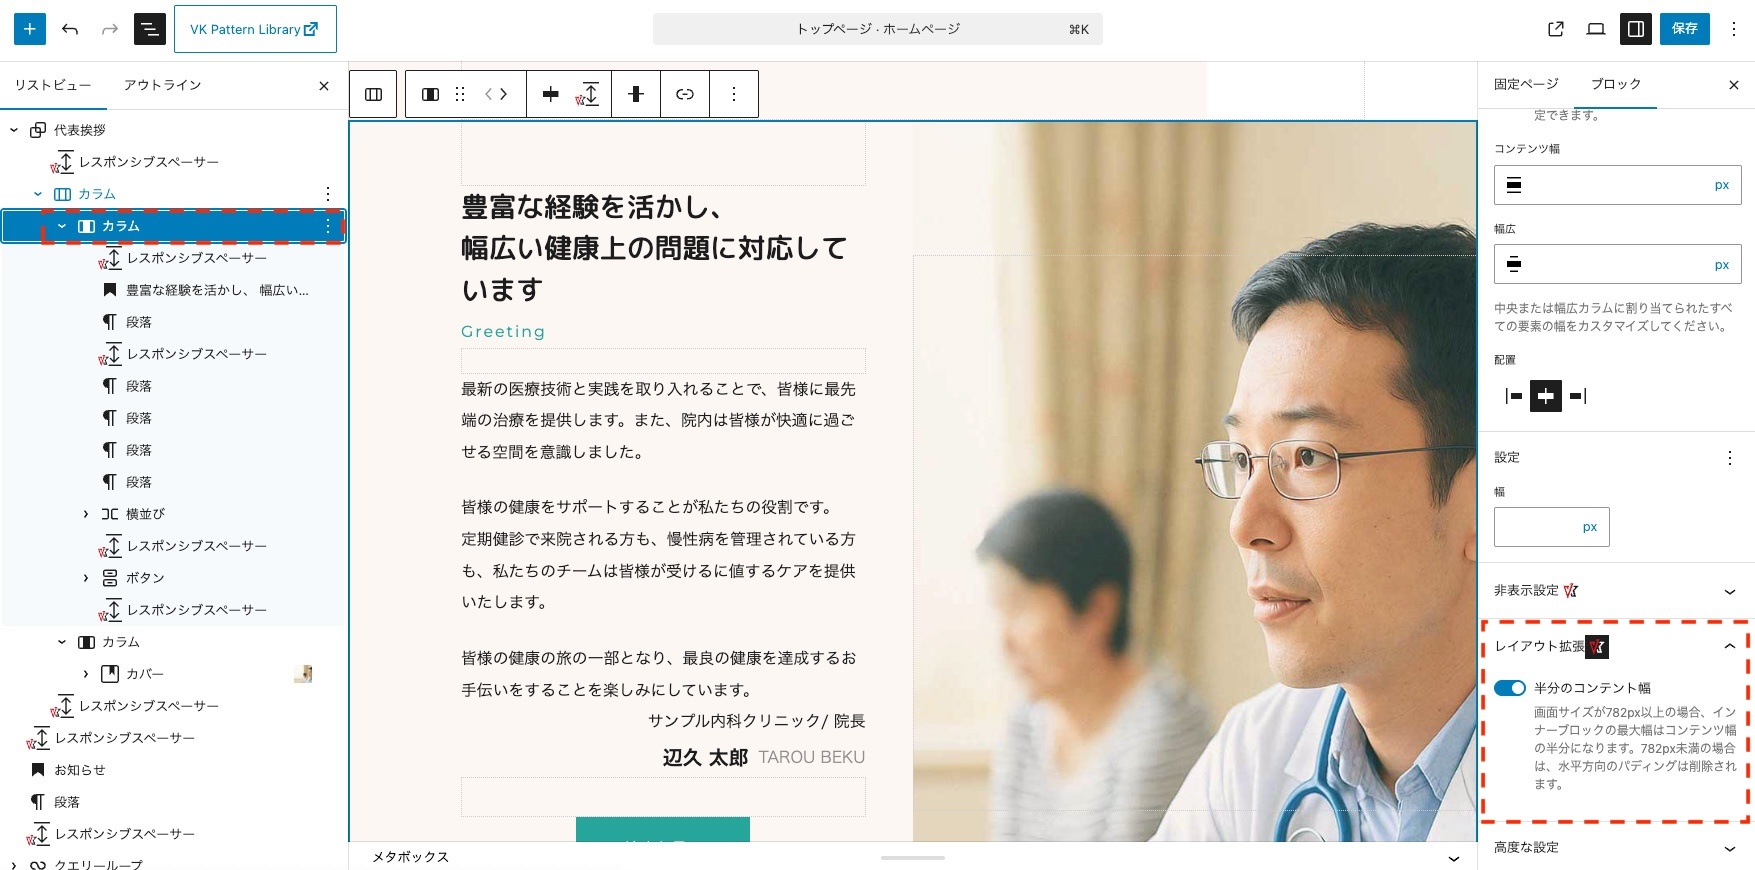1755x870 pixels.
Task: Select left alignment in 配置 options
Action: [x=1514, y=396]
